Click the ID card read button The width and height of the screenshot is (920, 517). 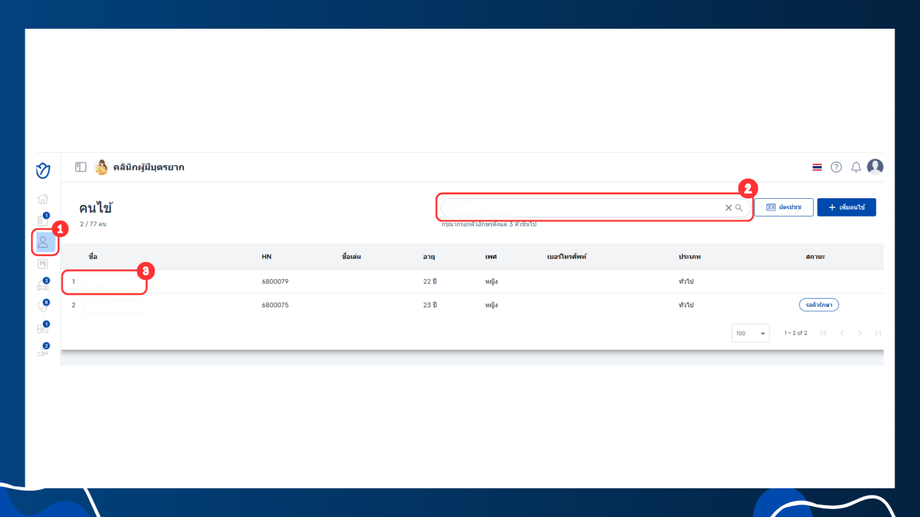(784, 207)
